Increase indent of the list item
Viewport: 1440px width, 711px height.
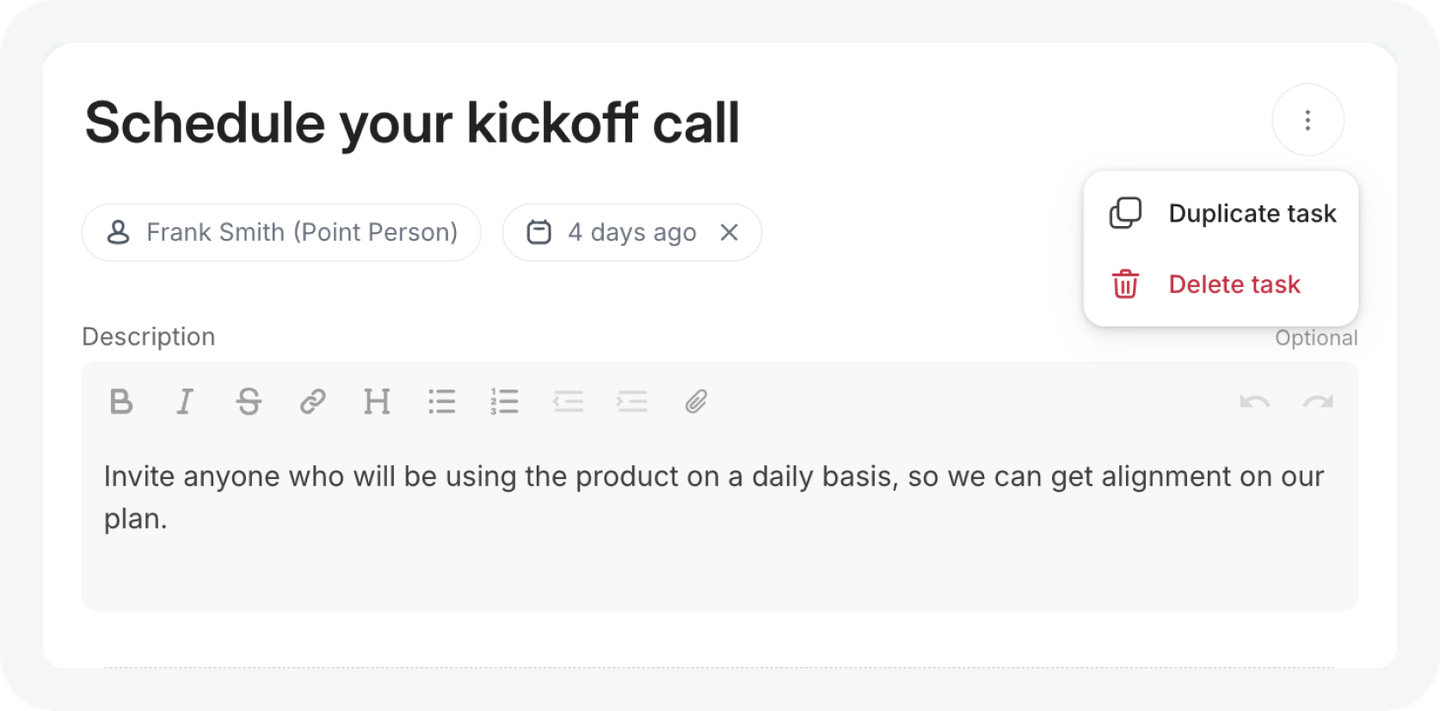point(632,402)
